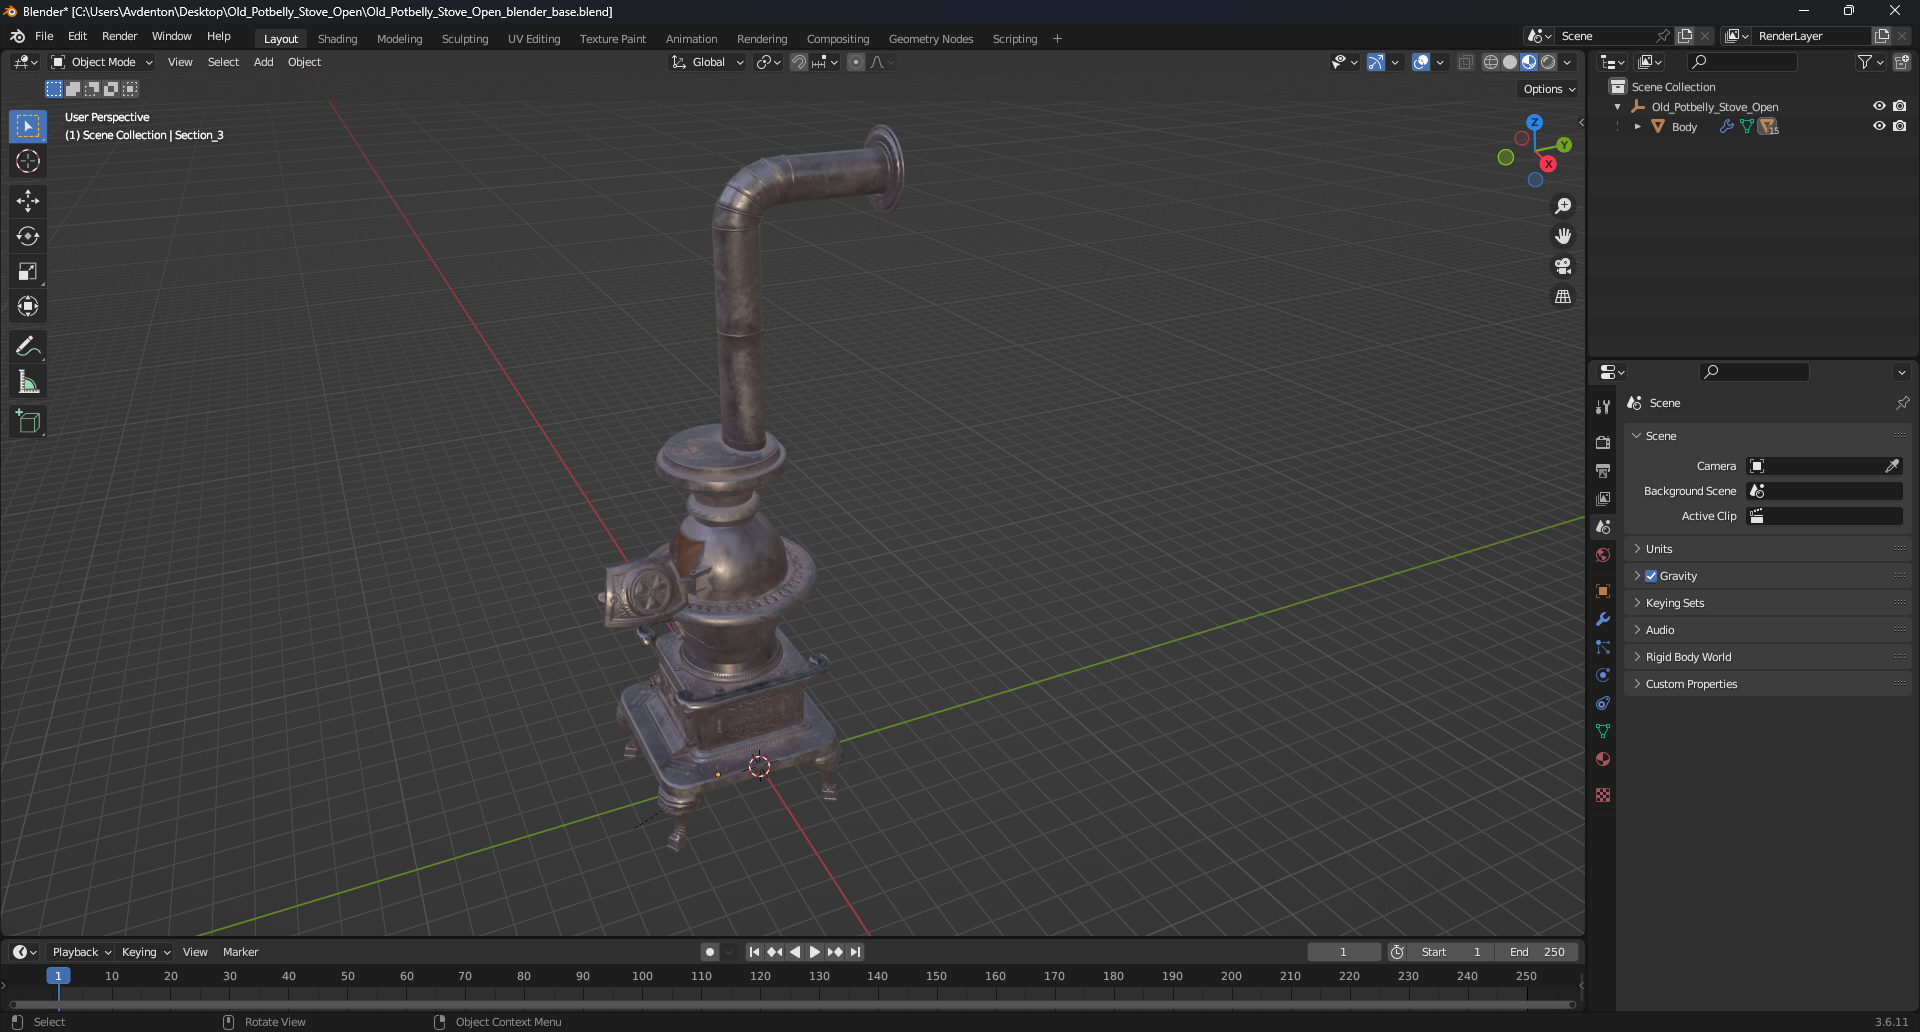Open the Playback dropdown in timeline

click(x=81, y=952)
